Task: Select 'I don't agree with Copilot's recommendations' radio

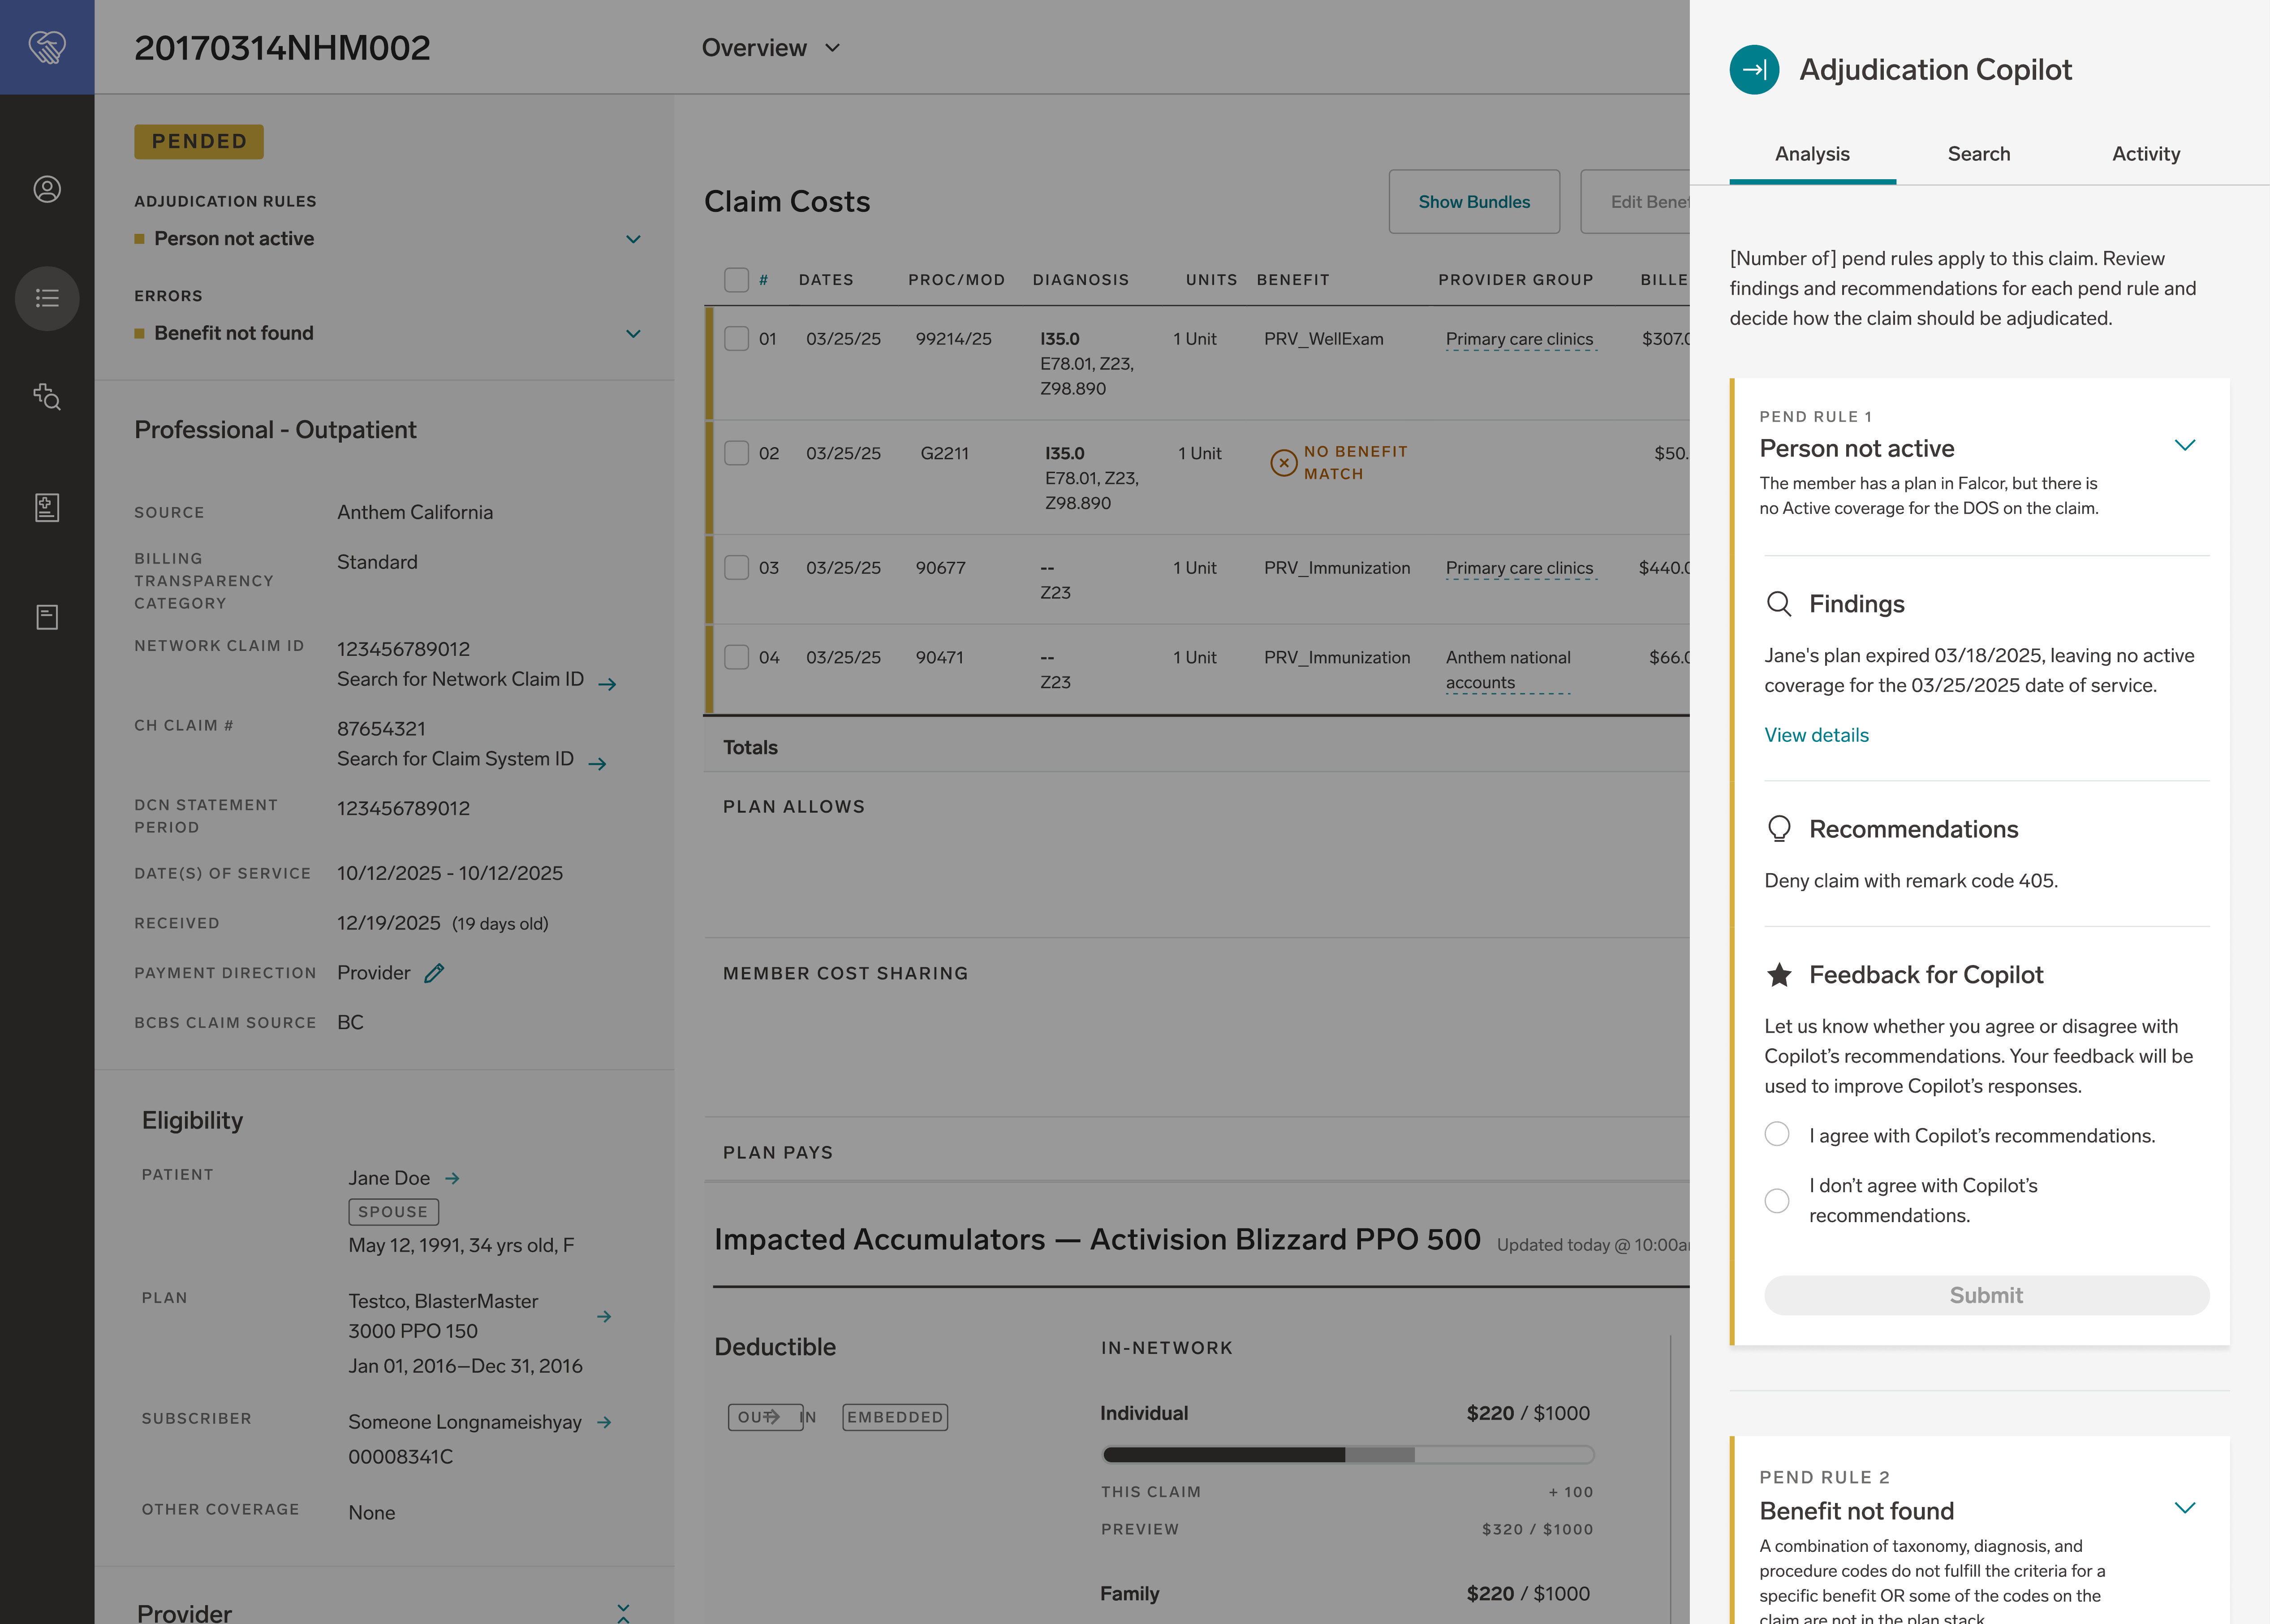Action: (x=1777, y=1200)
